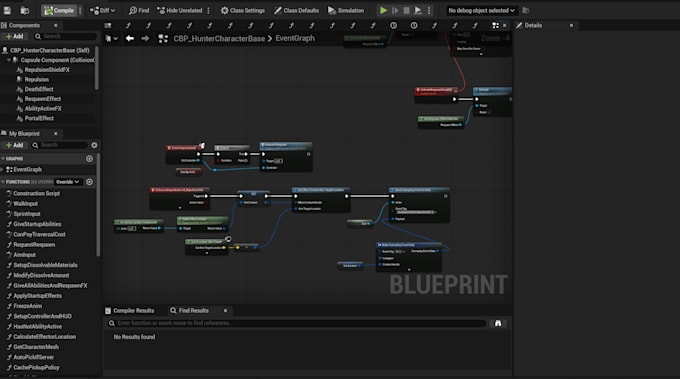Click the Eject/skip playback button
The height and width of the screenshot is (379, 680).
point(418,10)
